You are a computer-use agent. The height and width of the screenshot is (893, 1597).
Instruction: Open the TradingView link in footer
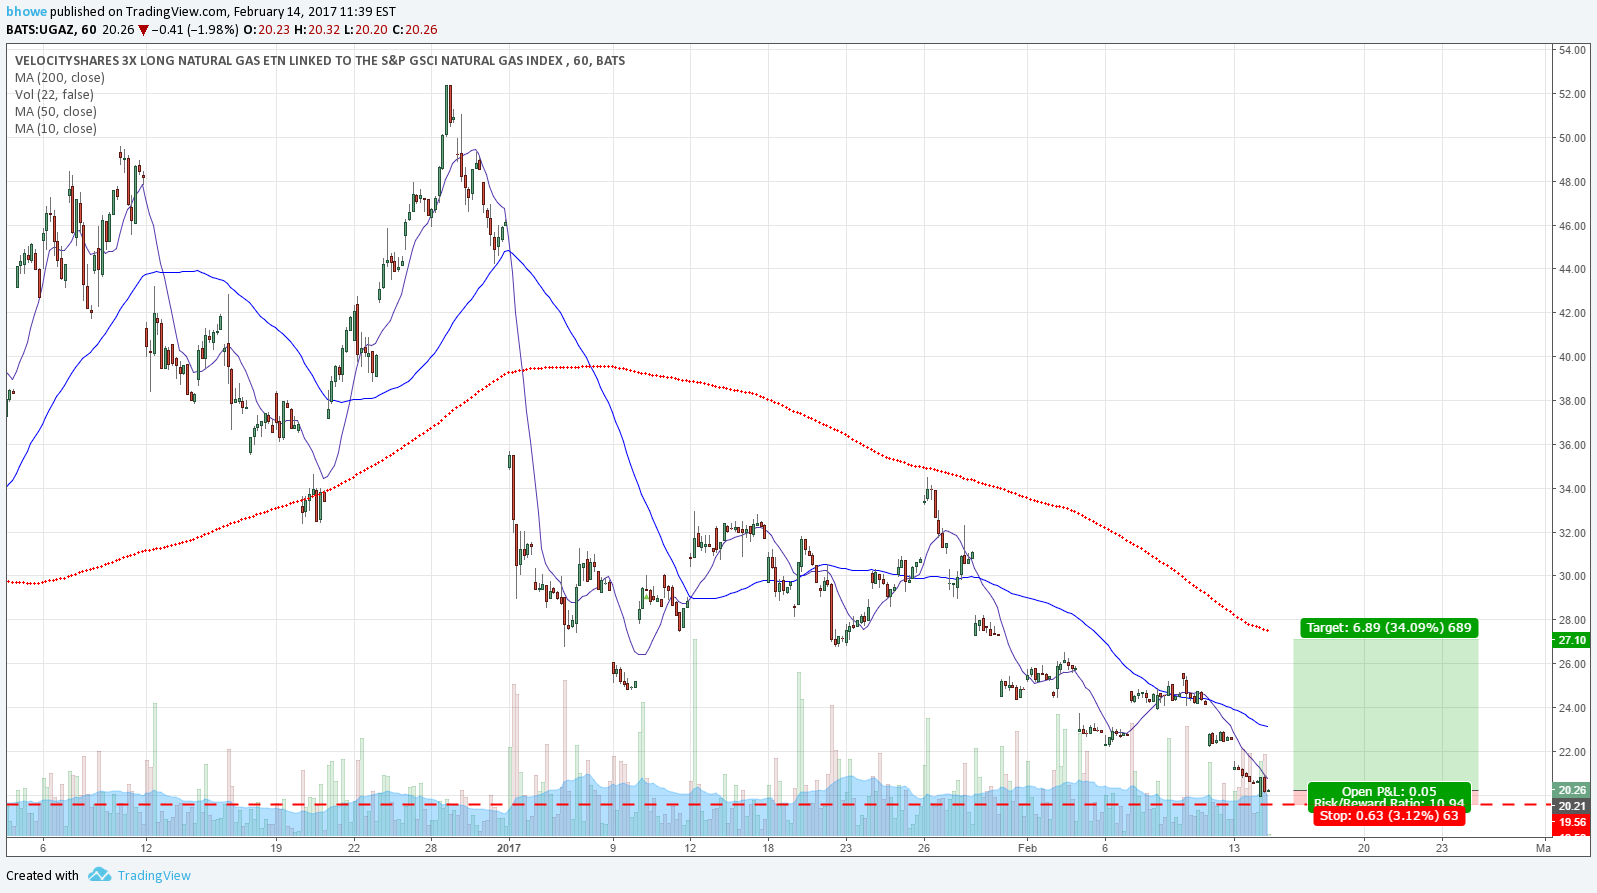click(154, 875)
